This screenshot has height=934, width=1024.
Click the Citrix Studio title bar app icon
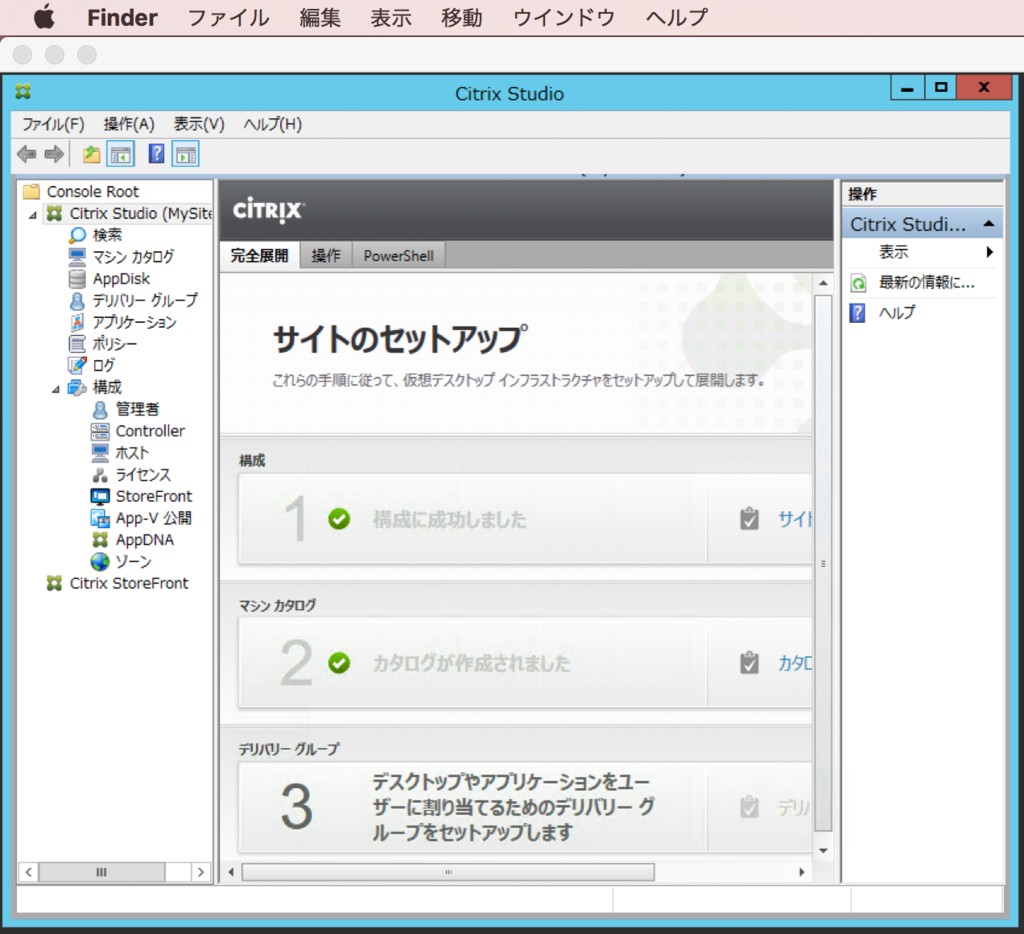(x=24, y=92)
